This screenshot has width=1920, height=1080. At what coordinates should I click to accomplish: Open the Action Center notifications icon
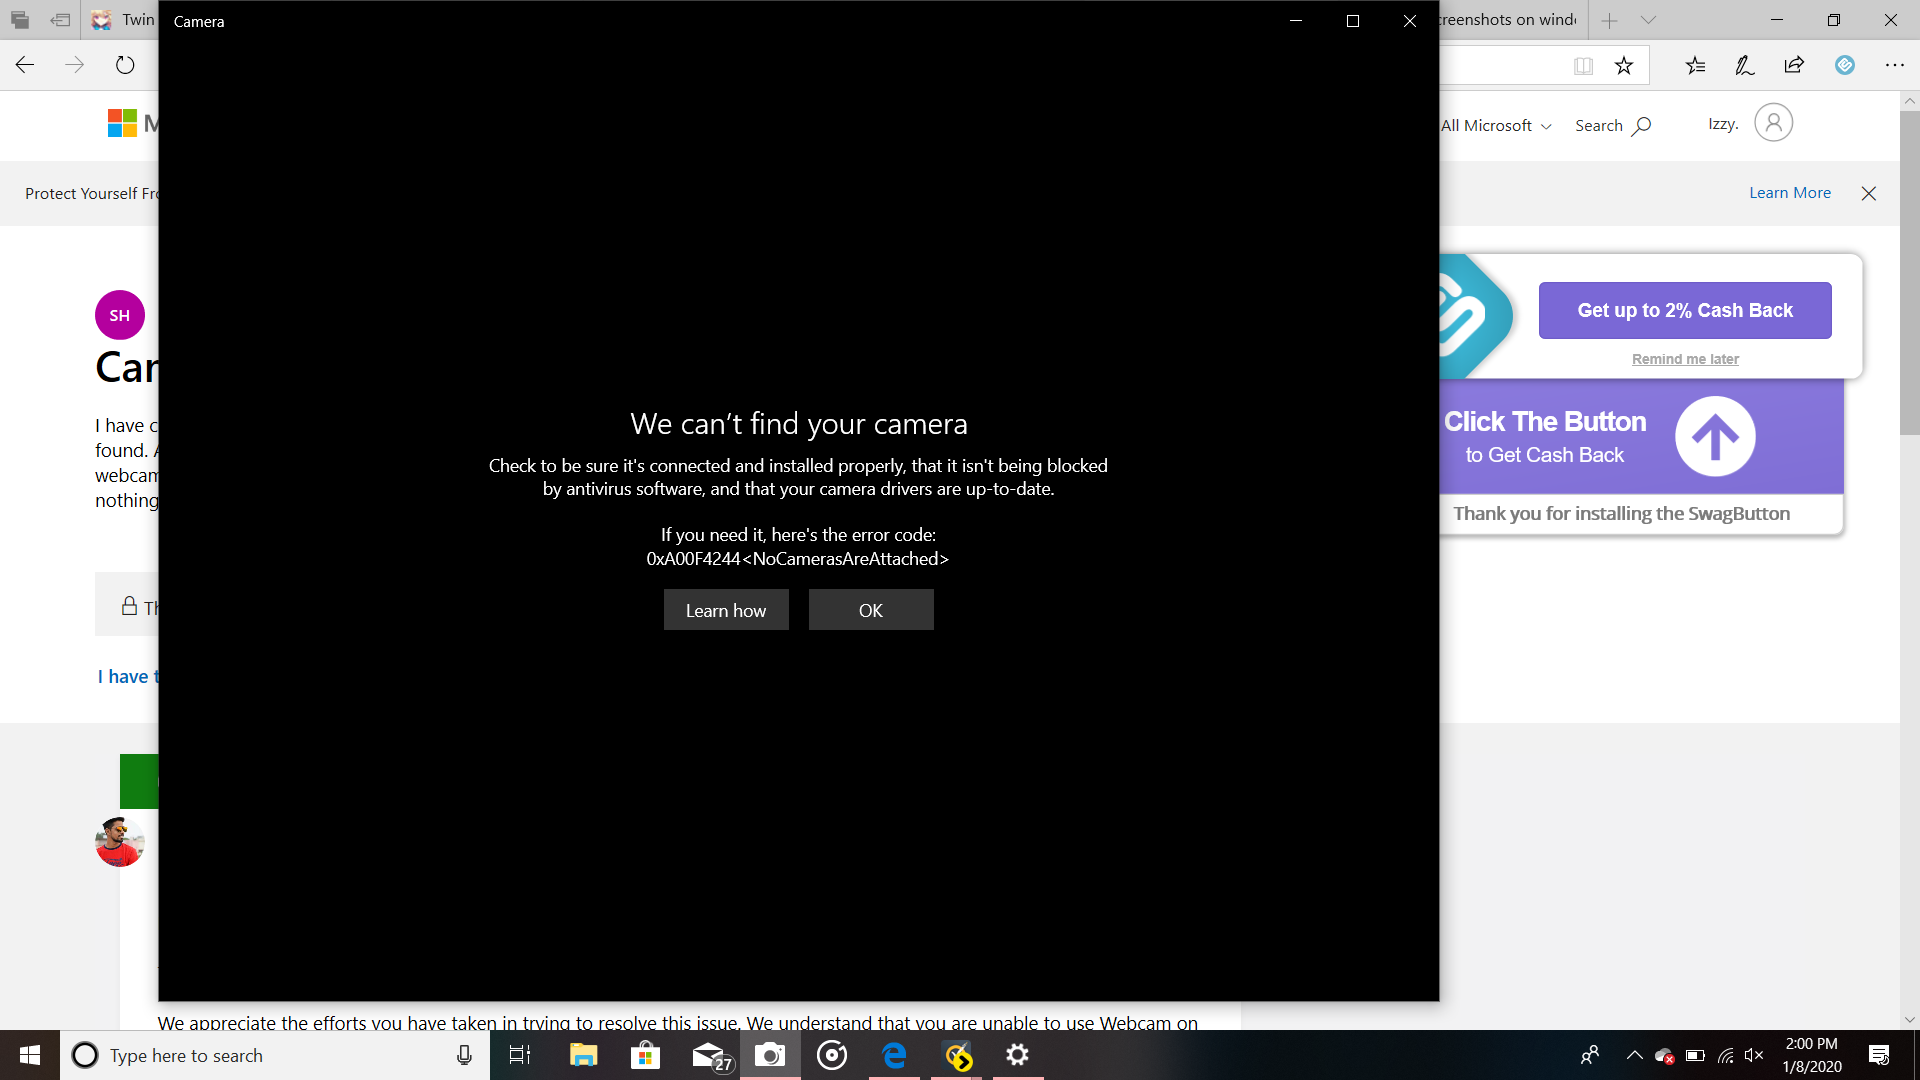(x=1879, y=1055)
